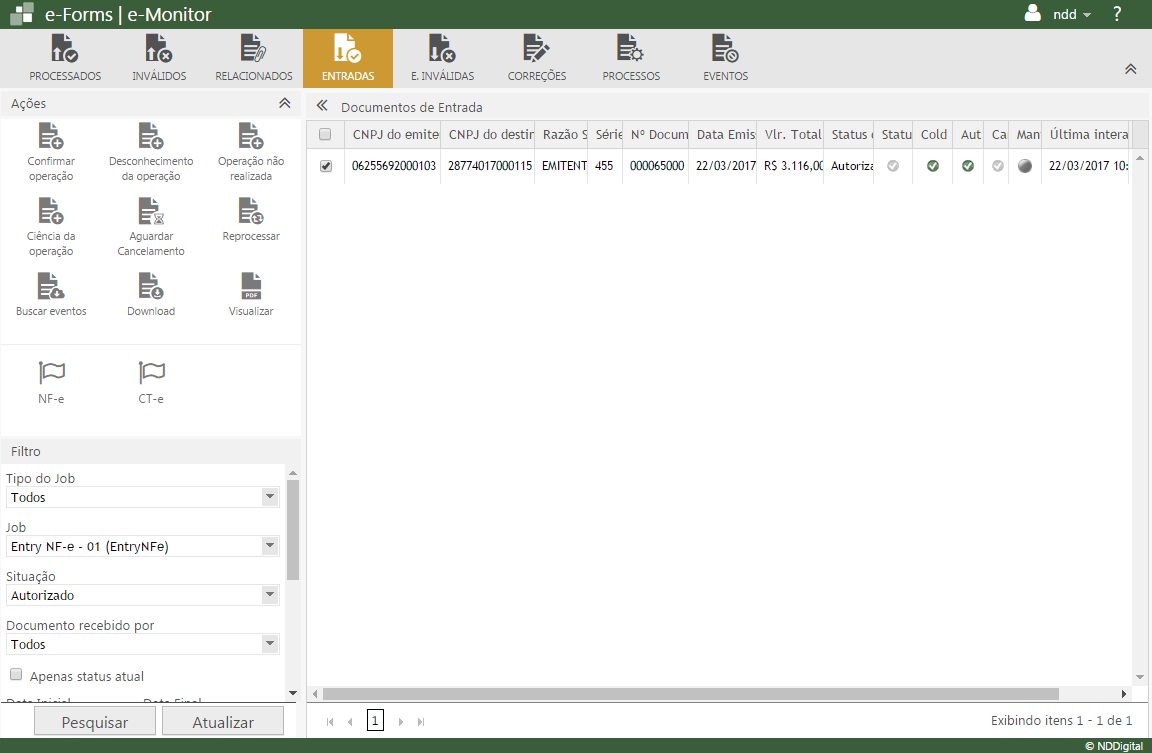Open the Correções tab

pyautogui.click(x=536, y=58)
